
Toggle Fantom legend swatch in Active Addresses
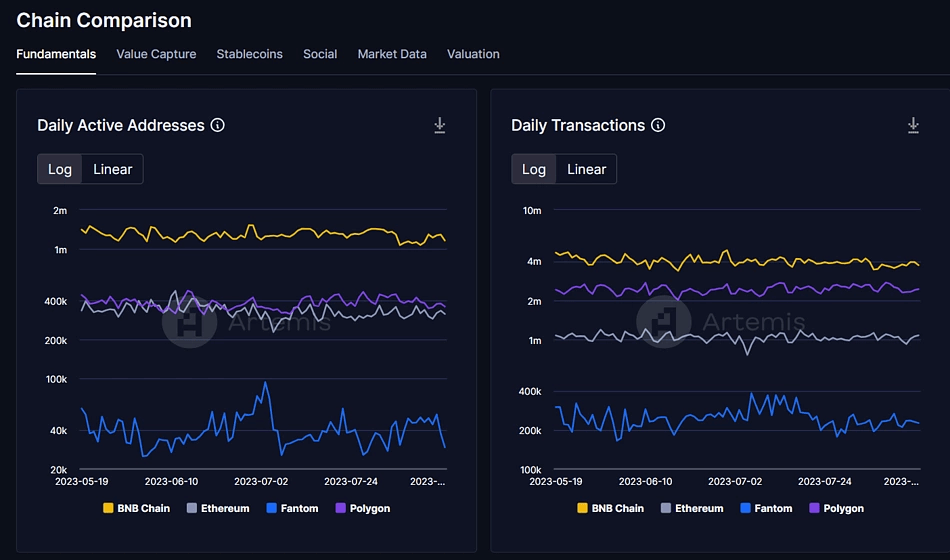(x=271, y=508)
